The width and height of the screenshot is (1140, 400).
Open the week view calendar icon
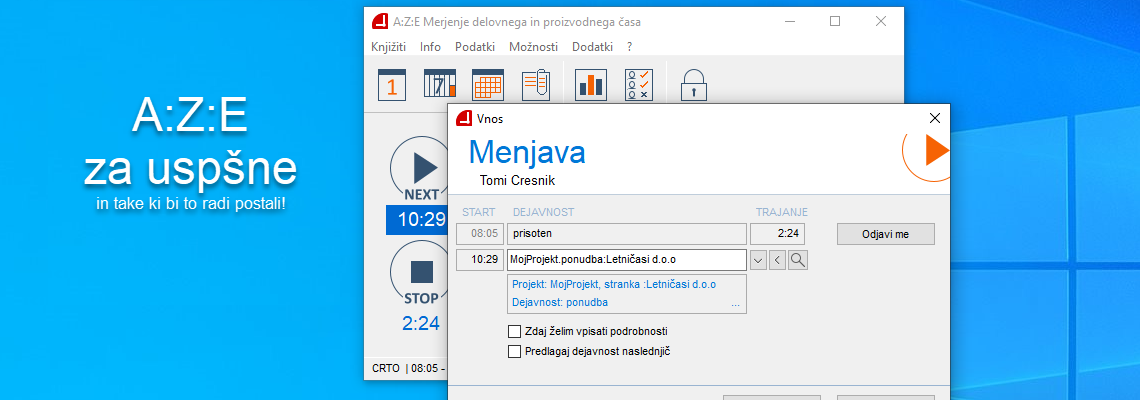(x=440, y=84)
